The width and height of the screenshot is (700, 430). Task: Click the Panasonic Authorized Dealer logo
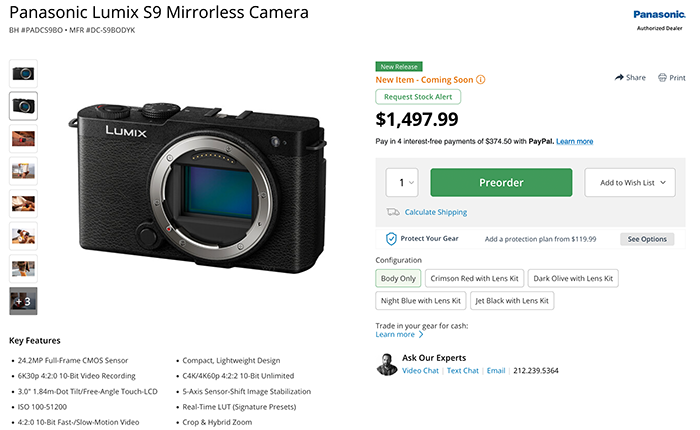(659, 20)
